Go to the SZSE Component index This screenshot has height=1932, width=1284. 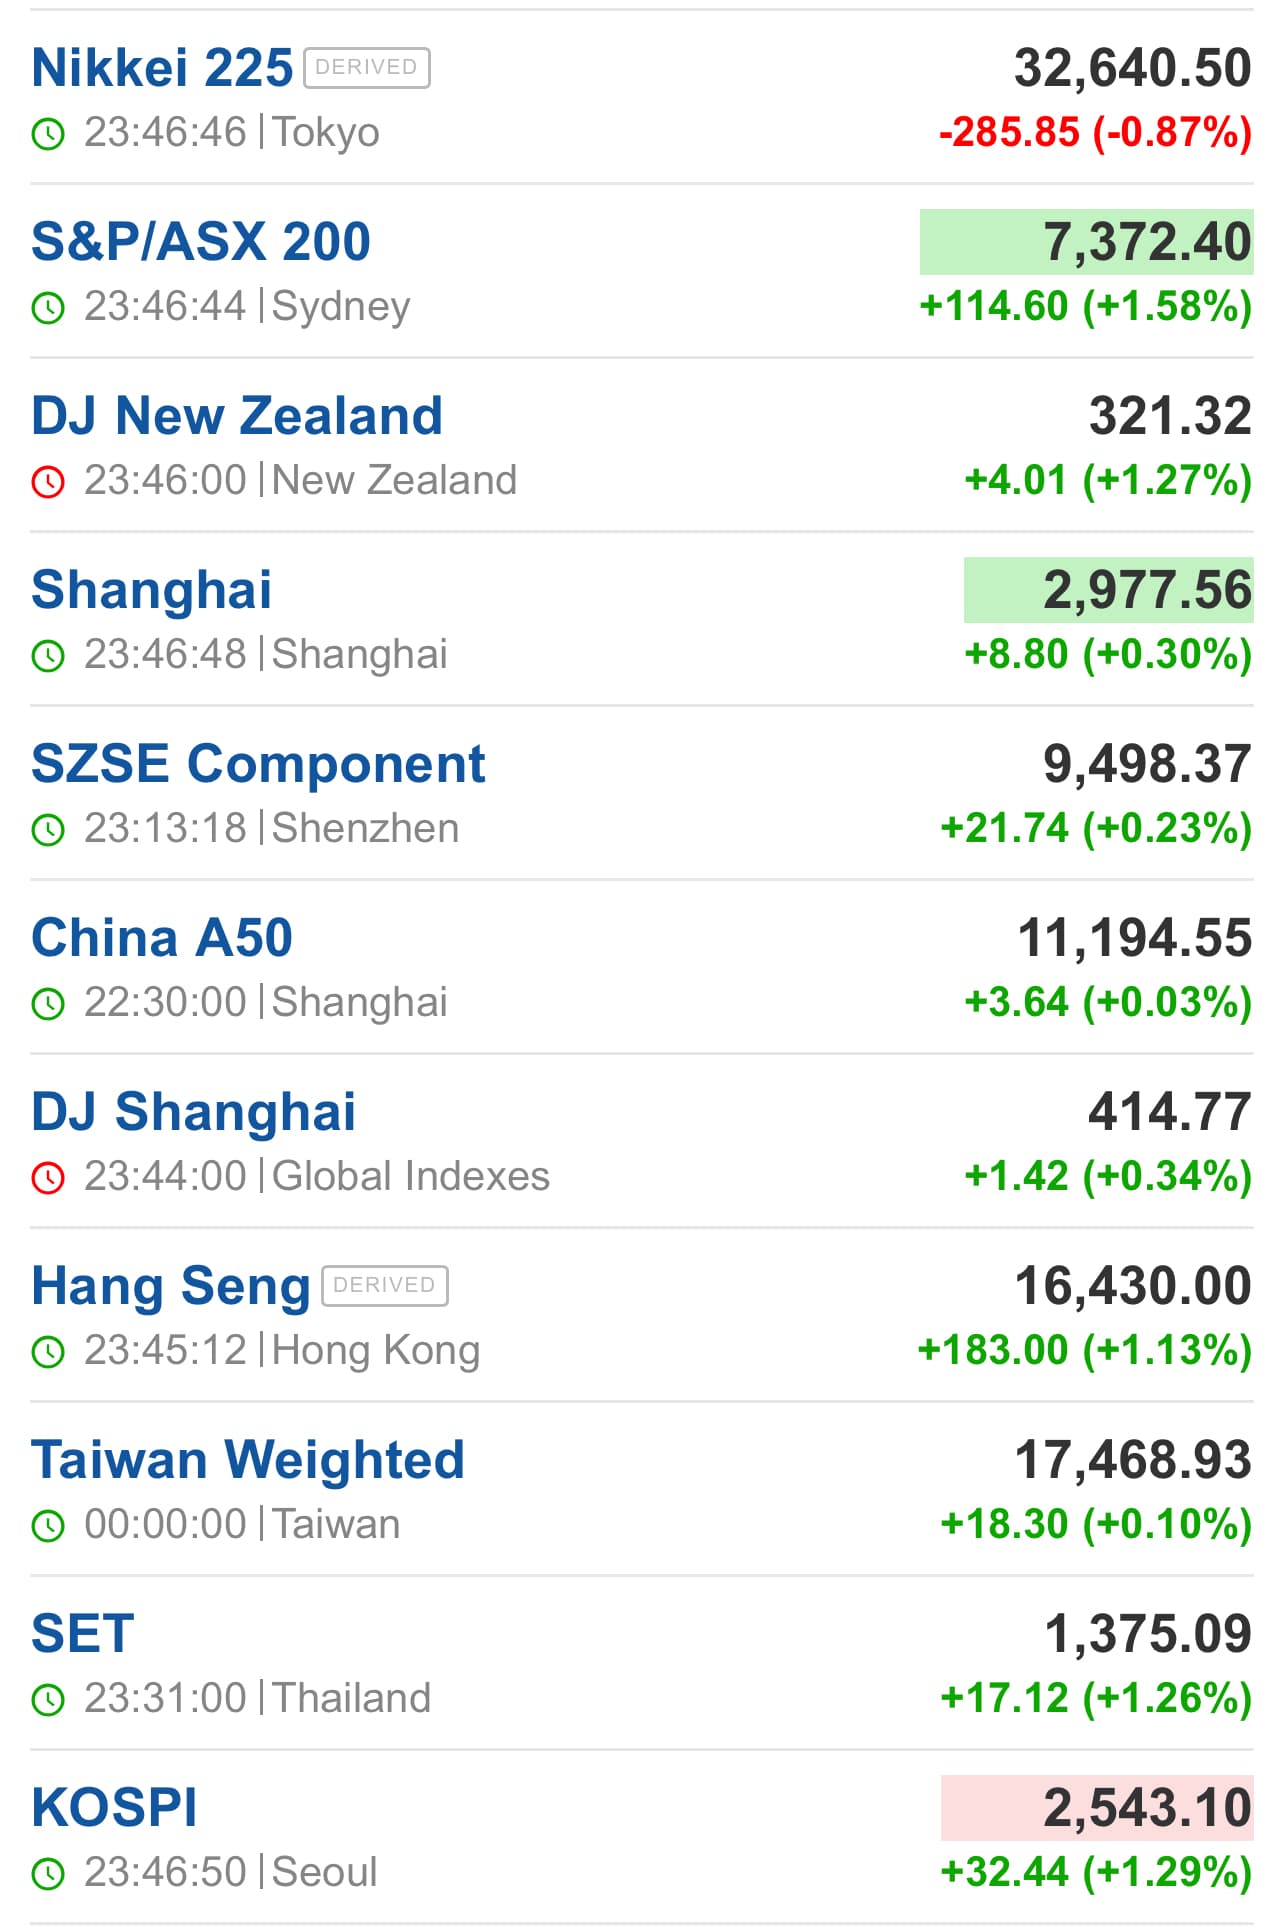coord(258,764)
